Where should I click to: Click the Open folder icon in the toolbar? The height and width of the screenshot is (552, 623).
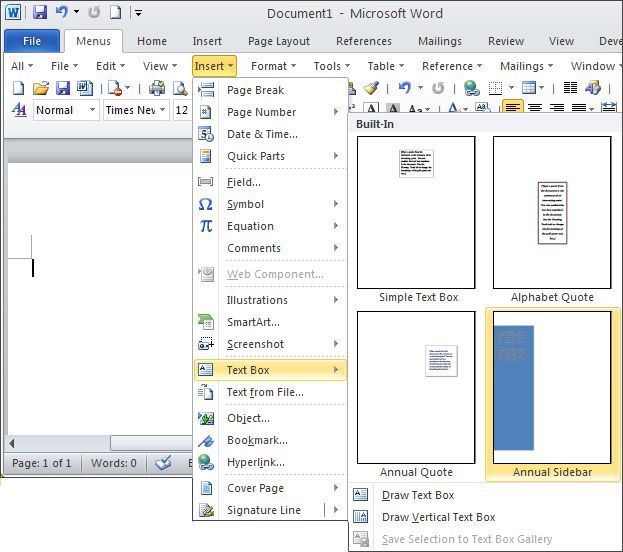pos(41,88)
